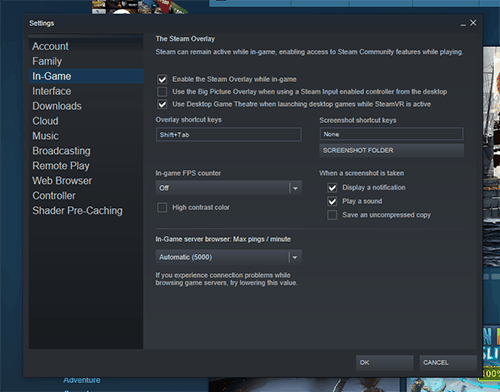Viewport: 500px width, 392px height.
Task: Enable Save an uncompressed copy checkbox
Action: tap(332, 215)
